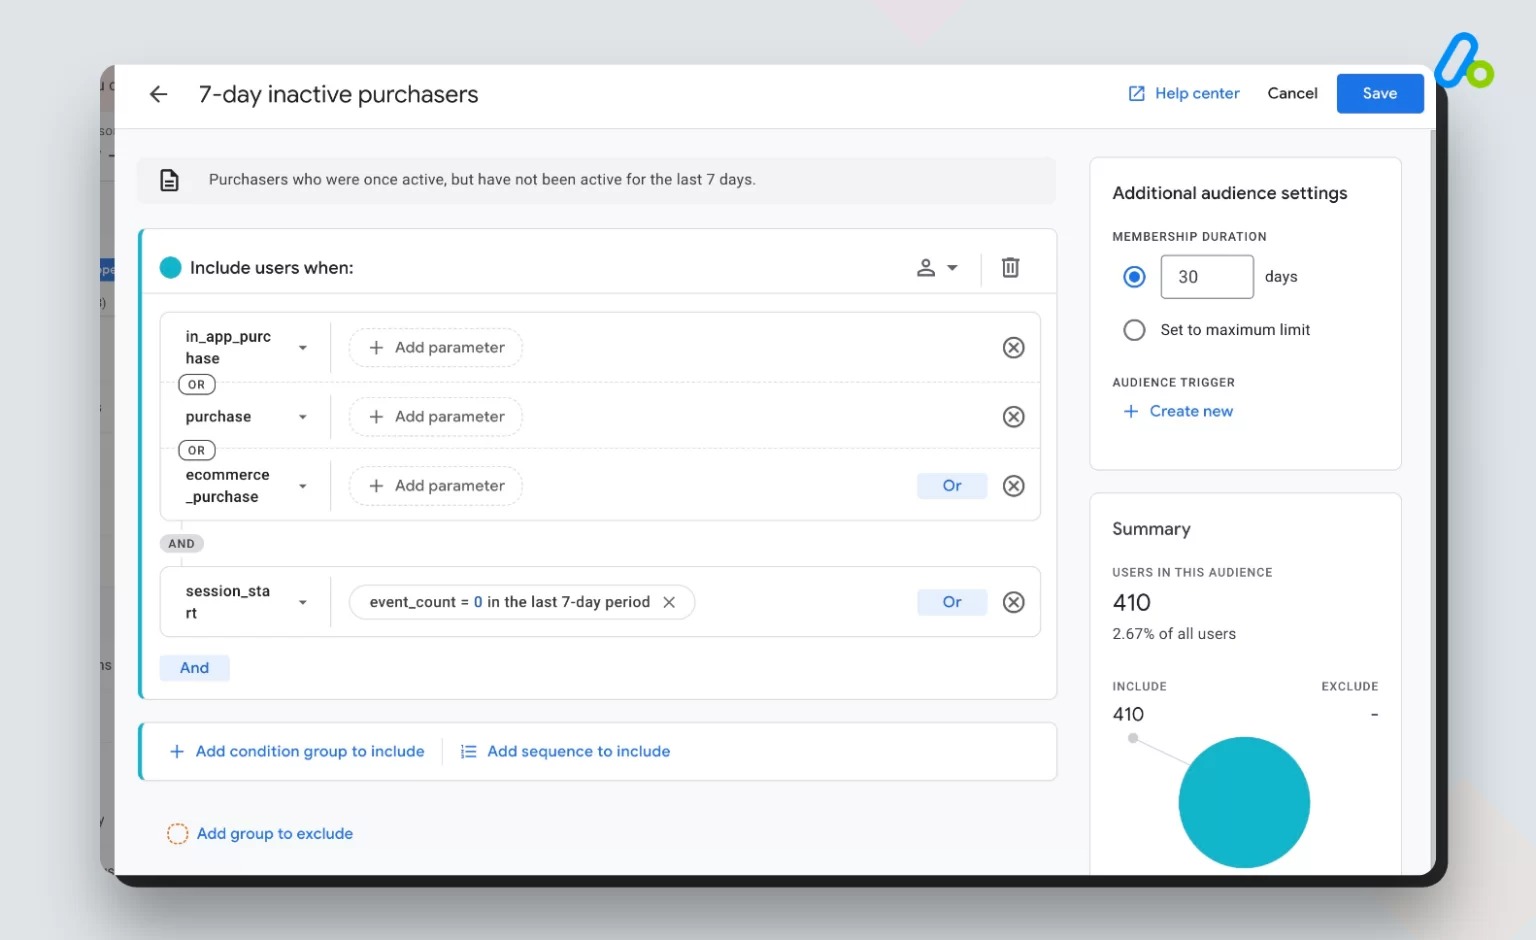Click the teal include circle in summary chart

(1244, 802)
